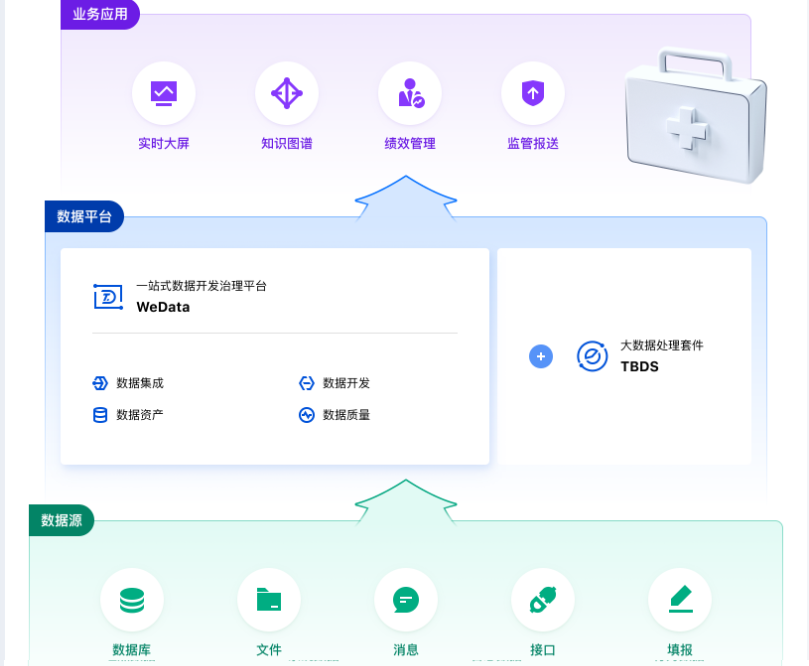The height and width of the screenshot is (666, 809).
Task: Select the 数据源 section label
Action: tap(61, 520)
